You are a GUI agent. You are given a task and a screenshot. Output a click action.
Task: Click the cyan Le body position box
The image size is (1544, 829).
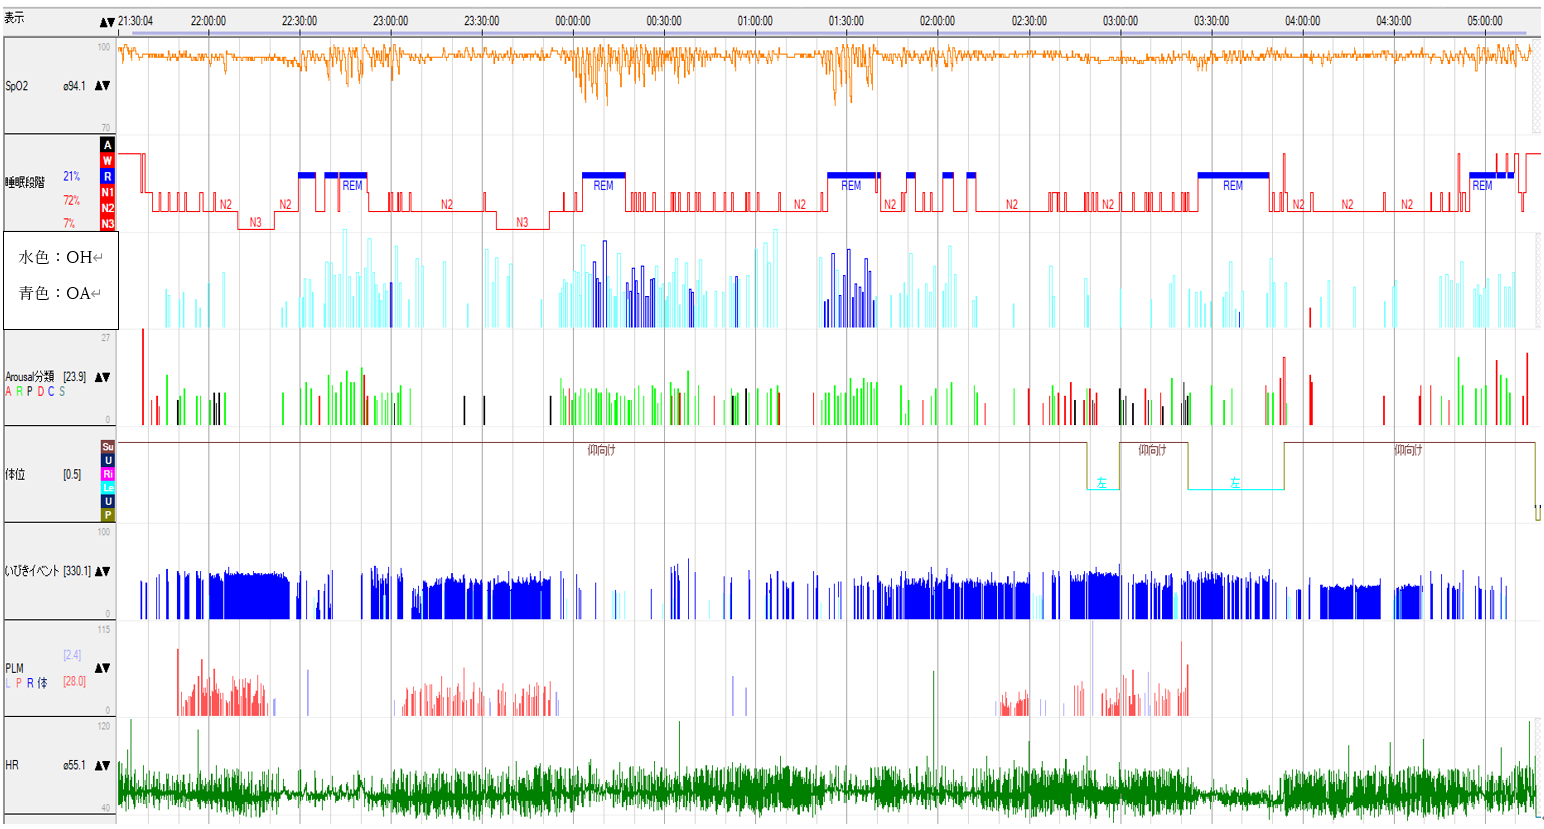108,488
